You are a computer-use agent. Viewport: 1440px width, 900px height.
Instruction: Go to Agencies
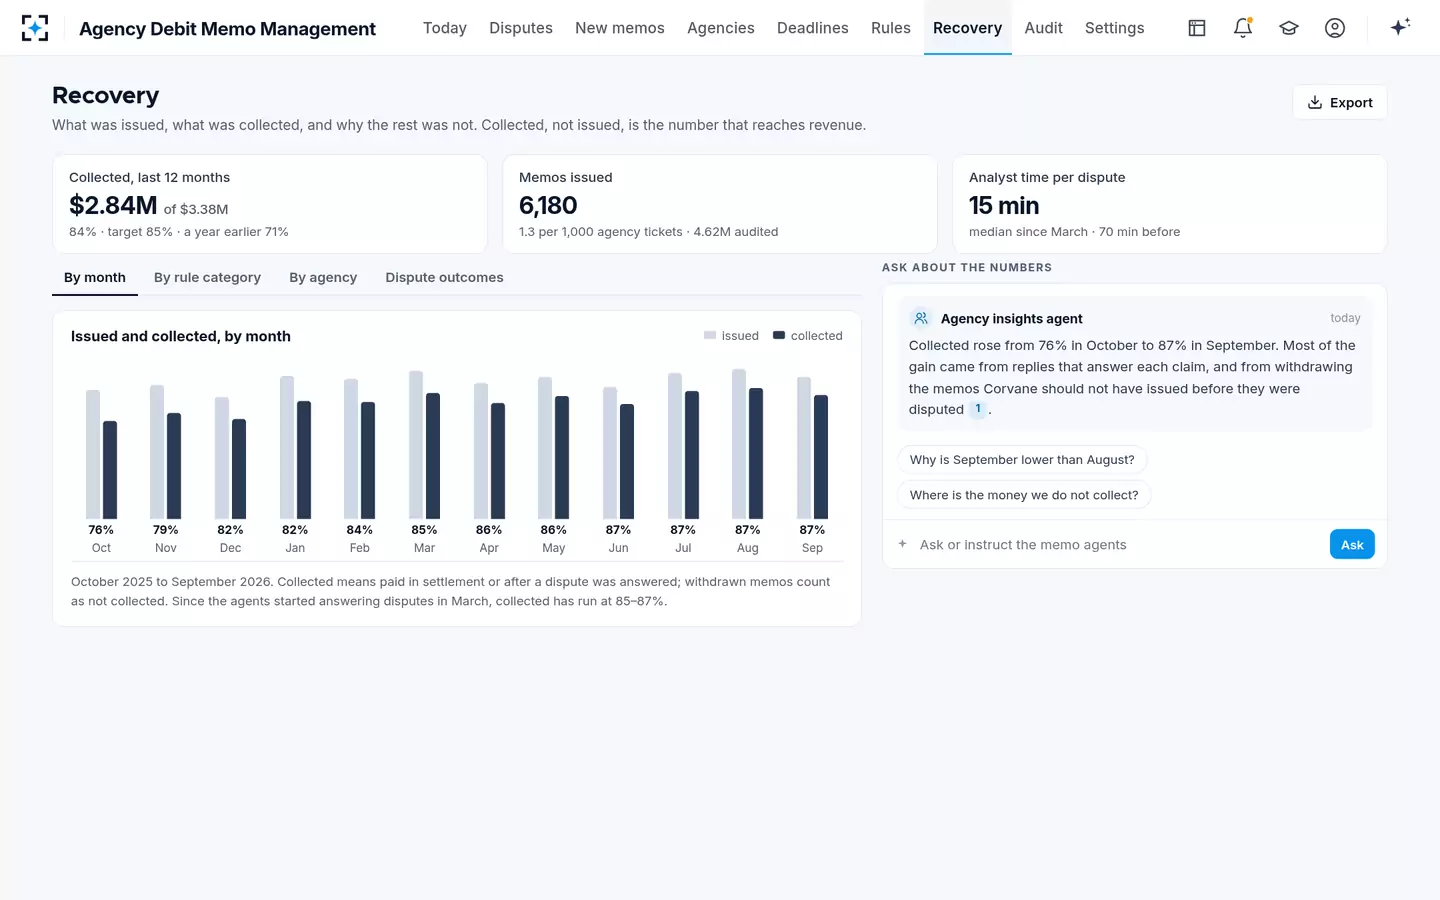721,28
